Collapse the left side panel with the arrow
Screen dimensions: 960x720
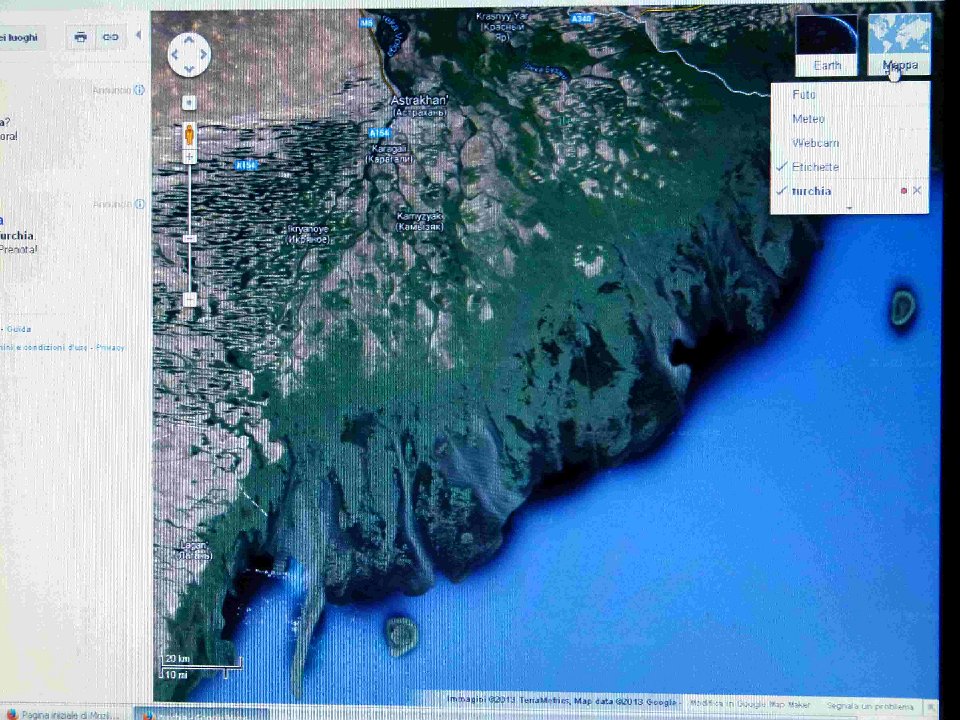click(x=138, y=36)
